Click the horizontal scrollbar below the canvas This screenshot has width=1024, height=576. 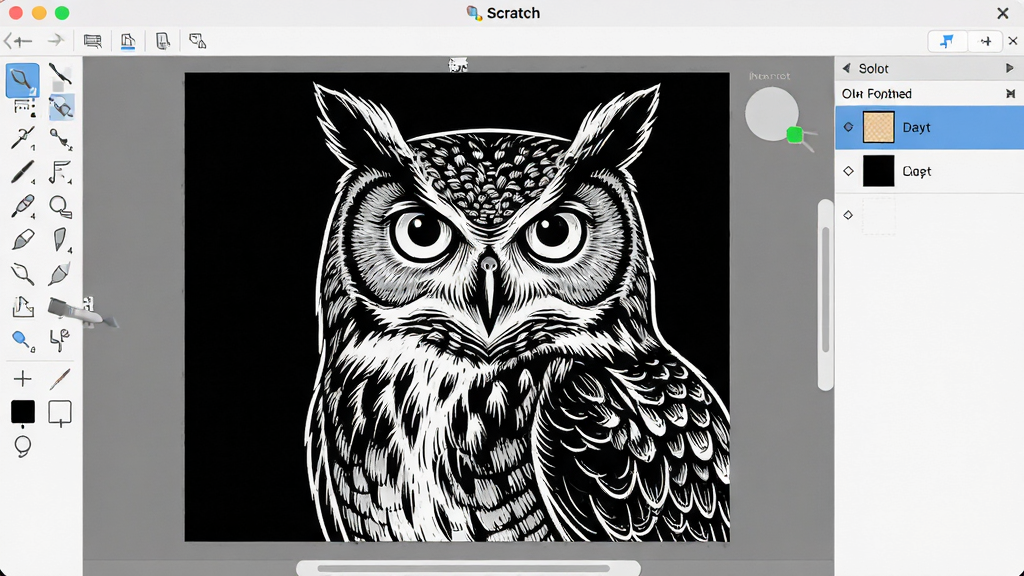click(468, 568)
